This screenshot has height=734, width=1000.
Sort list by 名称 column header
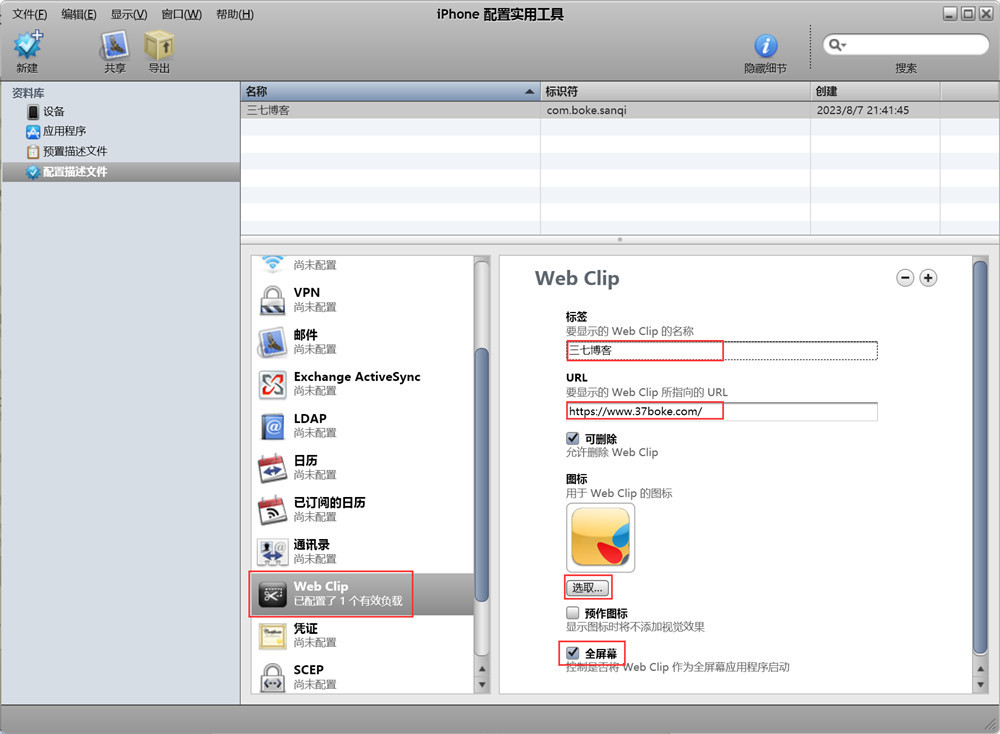tap(389, 91)
